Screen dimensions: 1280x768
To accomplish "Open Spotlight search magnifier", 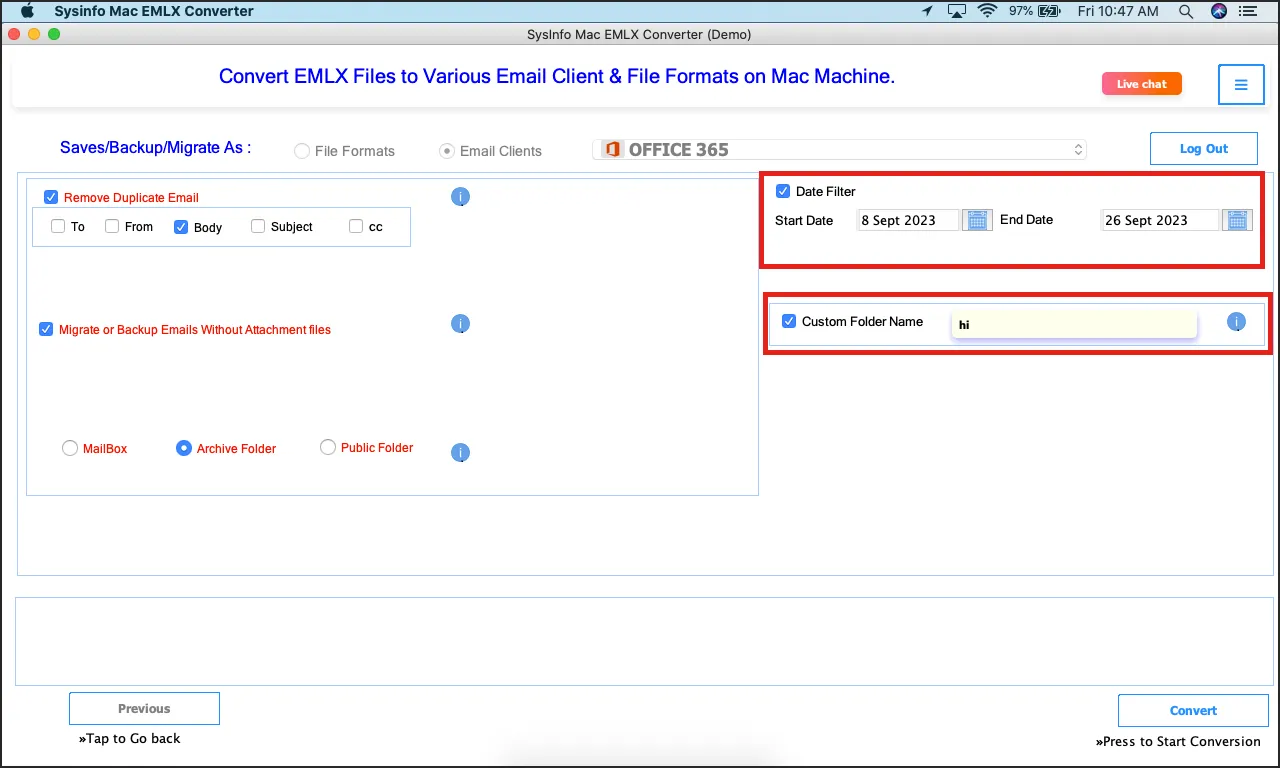I will 1186,11.
